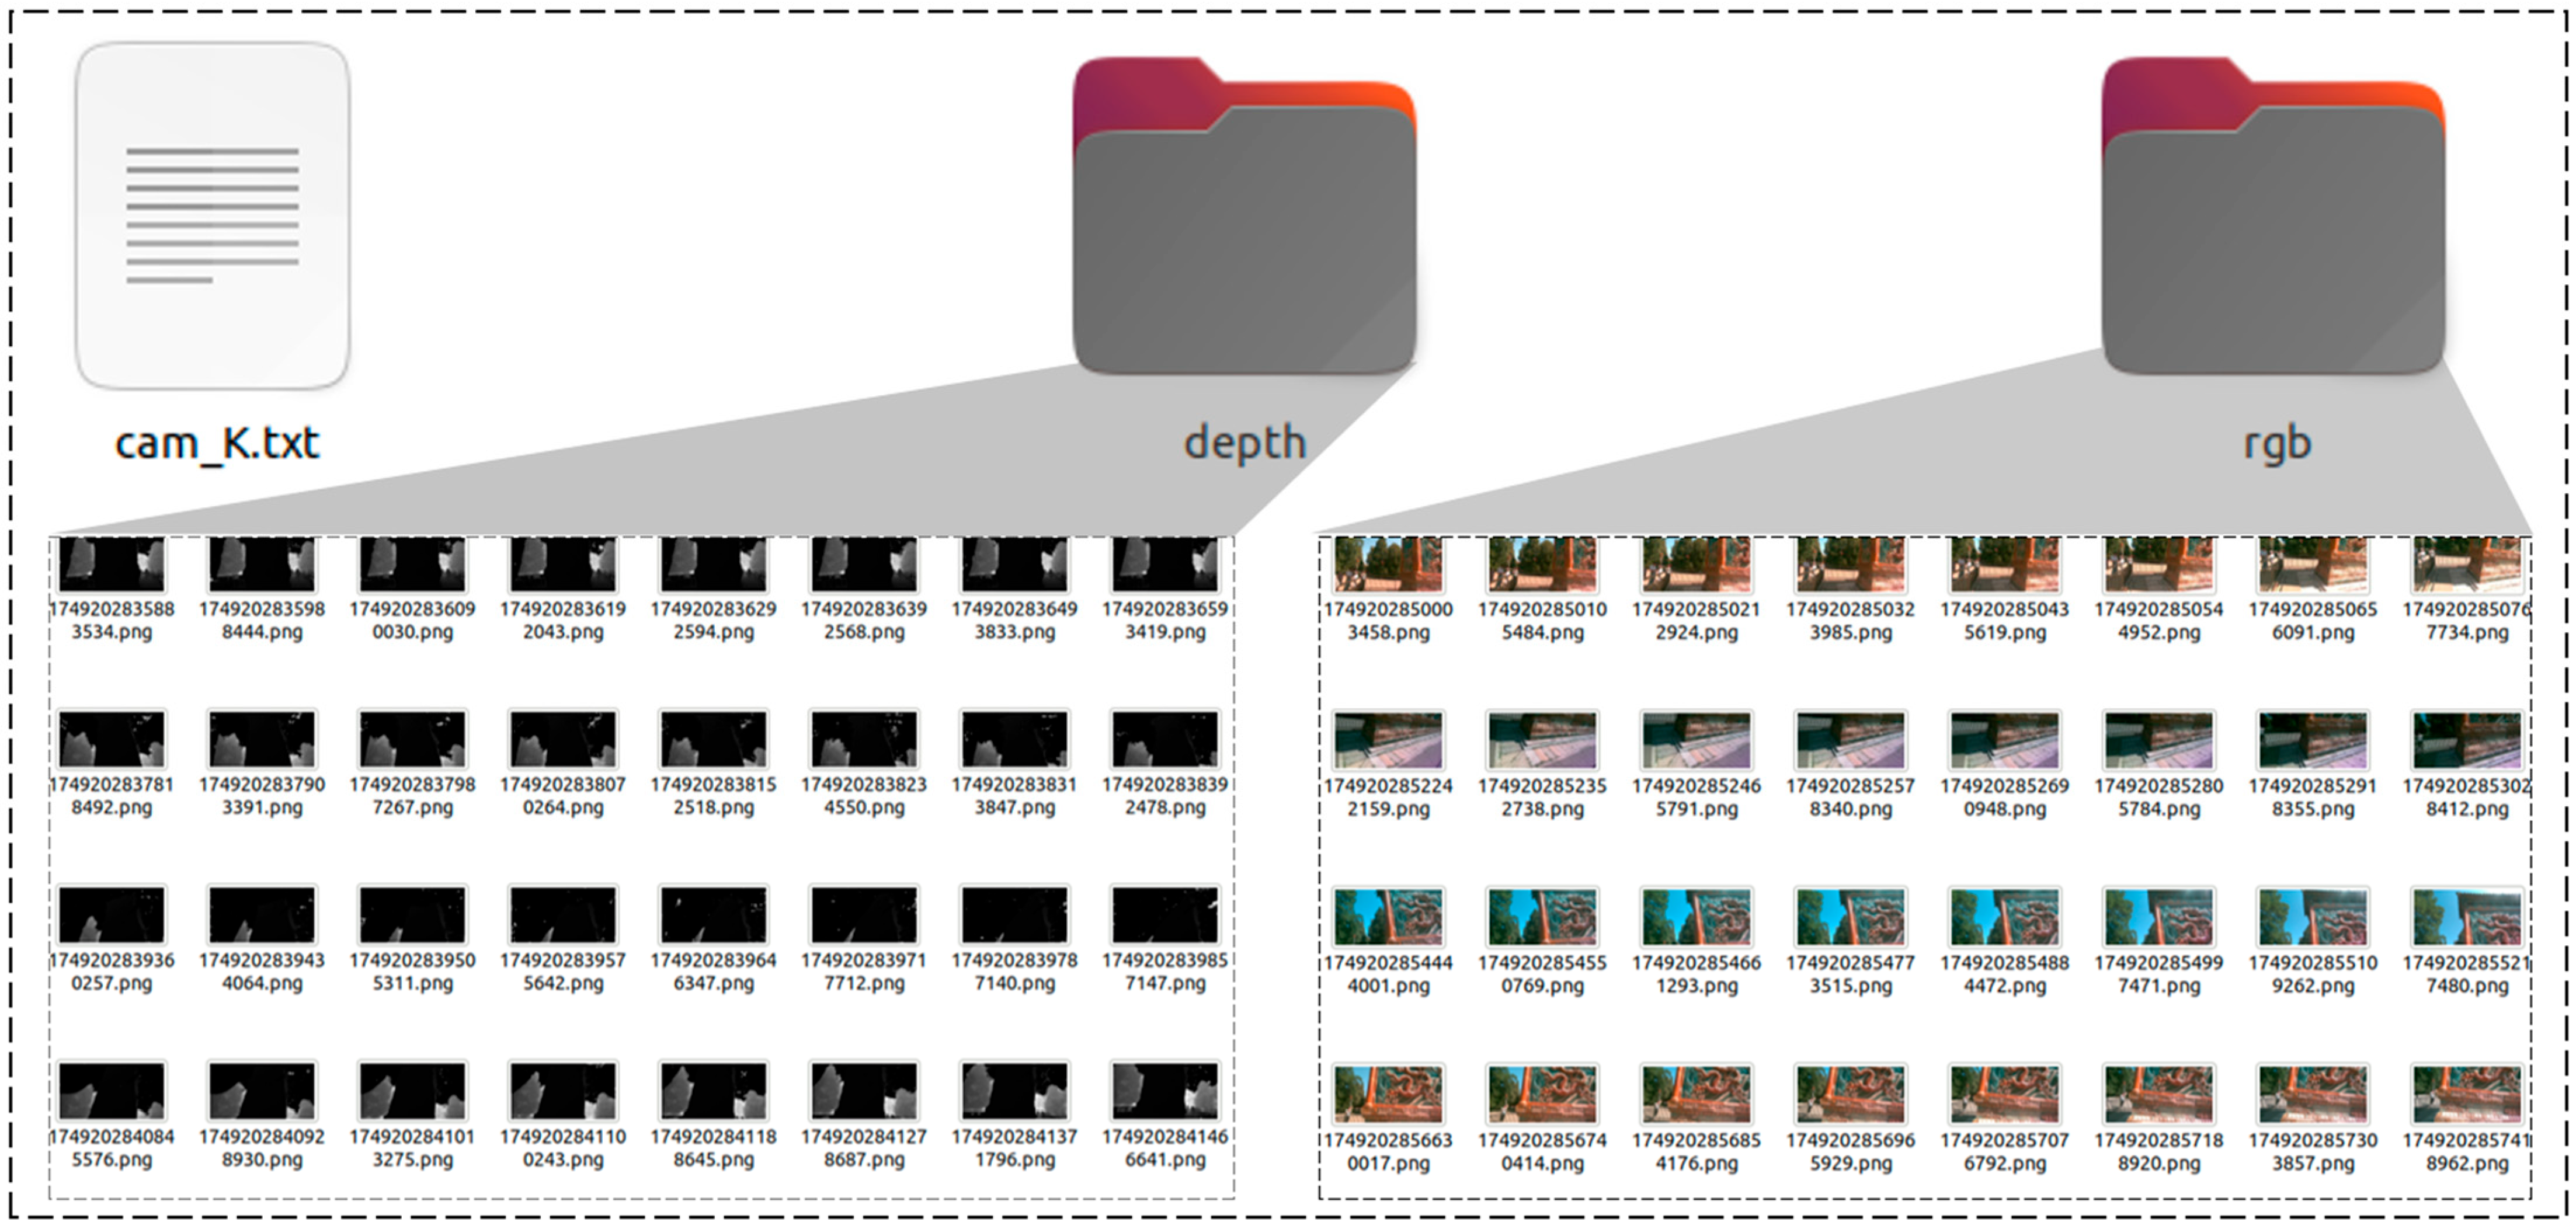Select rgb file 1749202852242159.png
Viewport: 2576px width, 1229px height.
point(1388,741)
